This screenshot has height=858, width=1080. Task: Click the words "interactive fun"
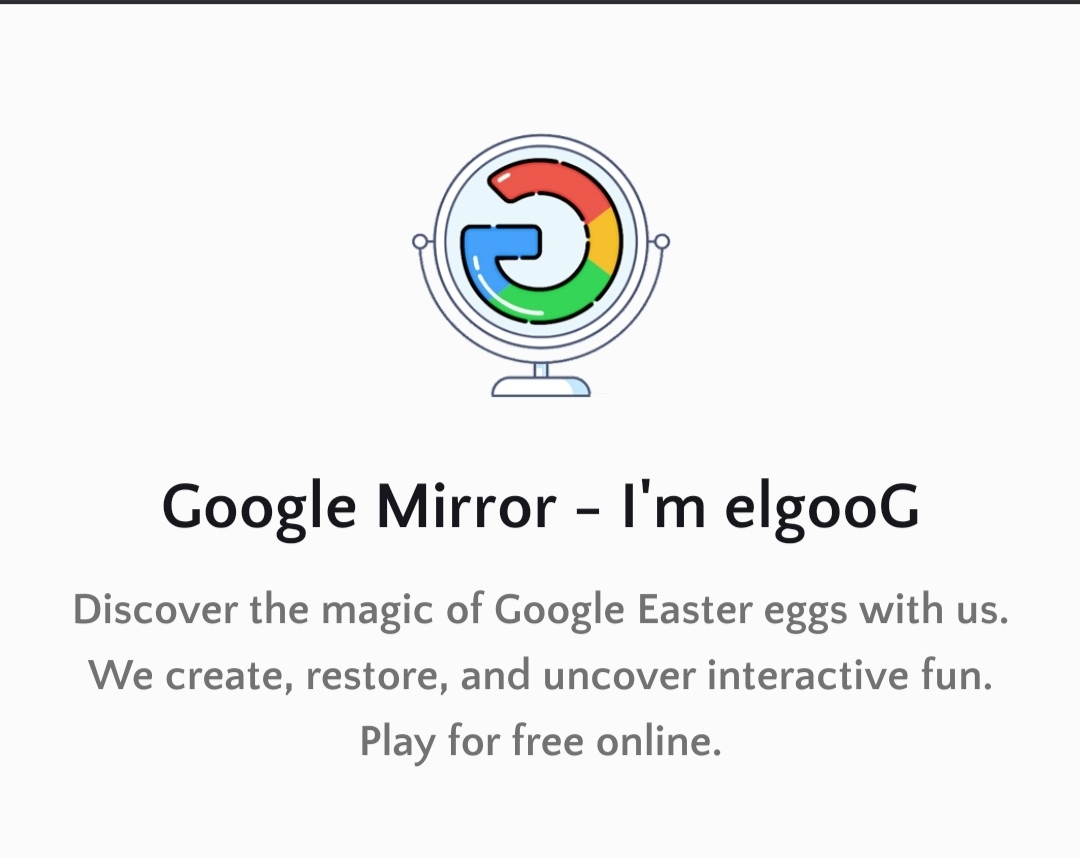pos(850,674)
